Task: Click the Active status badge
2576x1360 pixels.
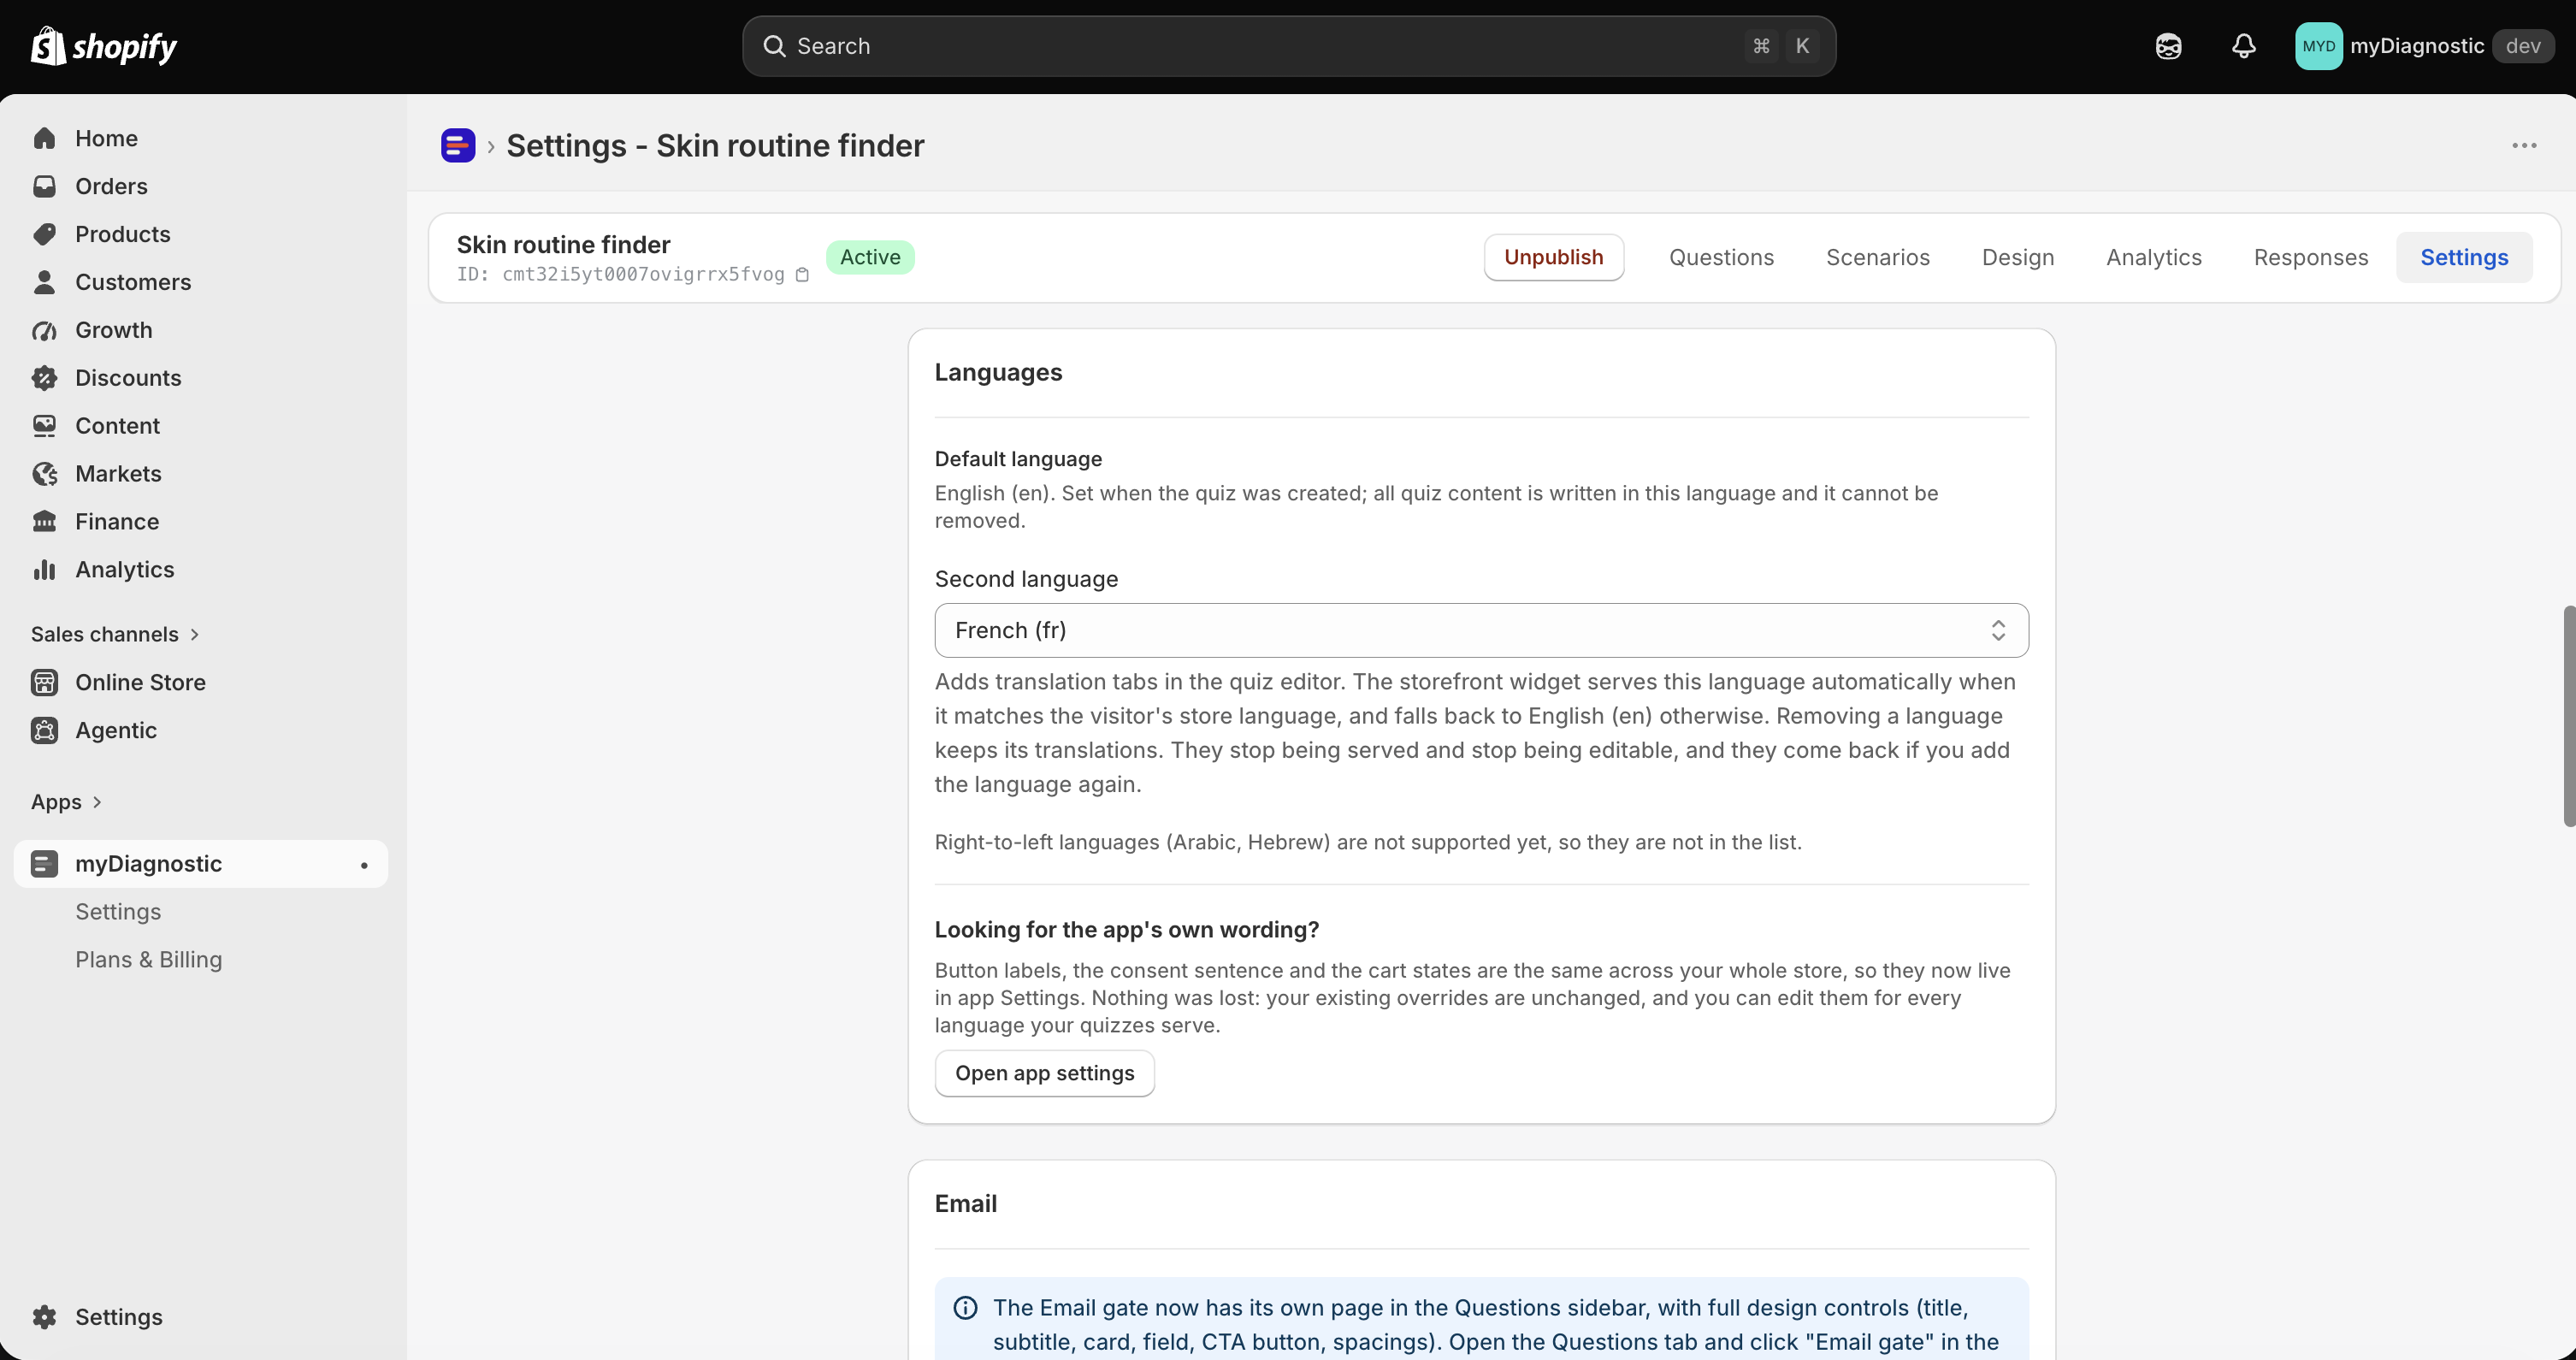Action: [870, 257]
